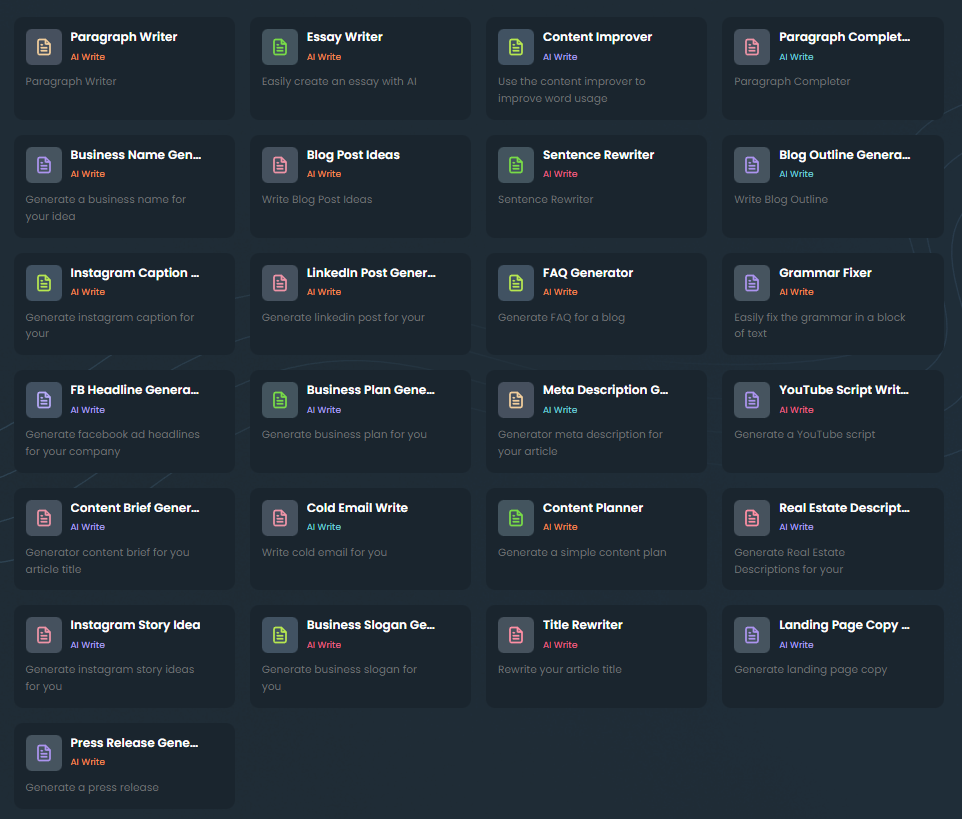Click the Content Brief Generator icon
The height and width of the screenshot is (819, 962).
pos(44,518)
